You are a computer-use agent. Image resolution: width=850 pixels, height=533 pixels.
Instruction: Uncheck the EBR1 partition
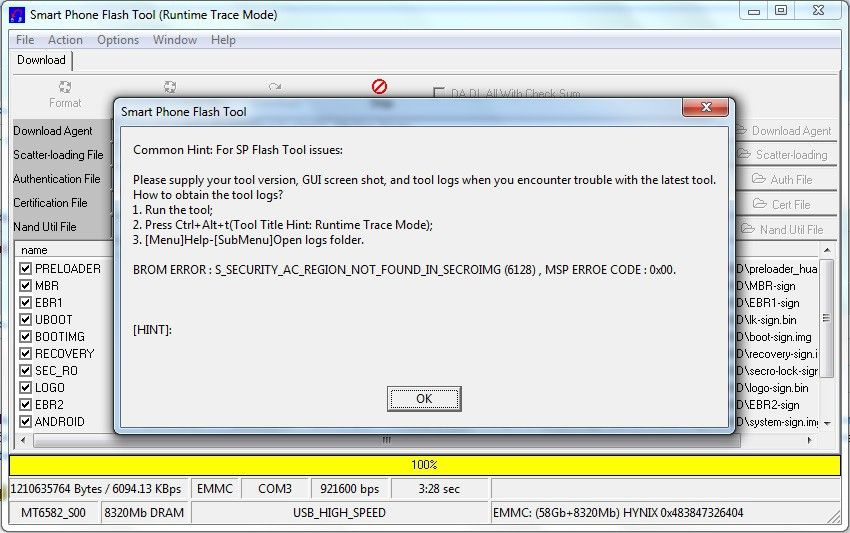(x=25, y=303)
